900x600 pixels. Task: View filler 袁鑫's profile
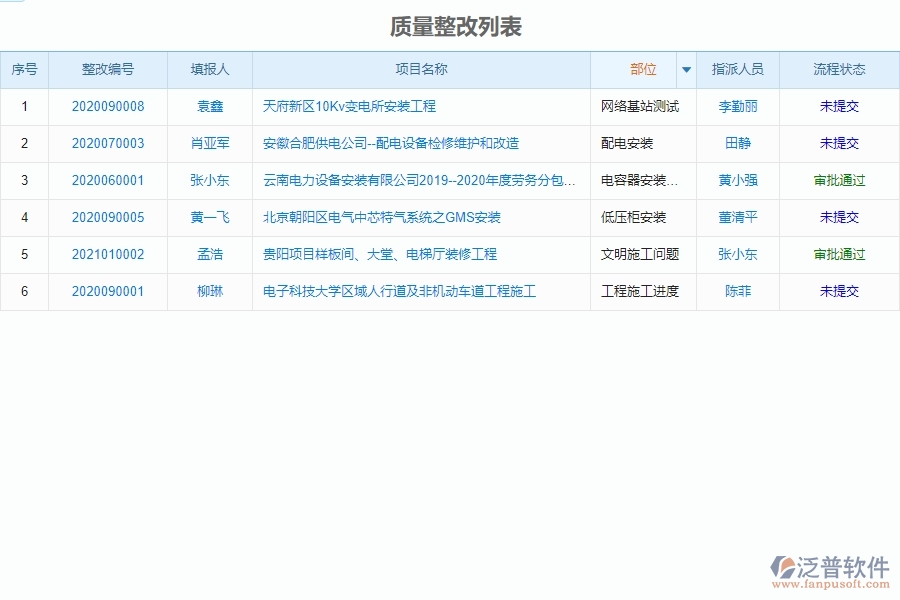tap(209, 106)
